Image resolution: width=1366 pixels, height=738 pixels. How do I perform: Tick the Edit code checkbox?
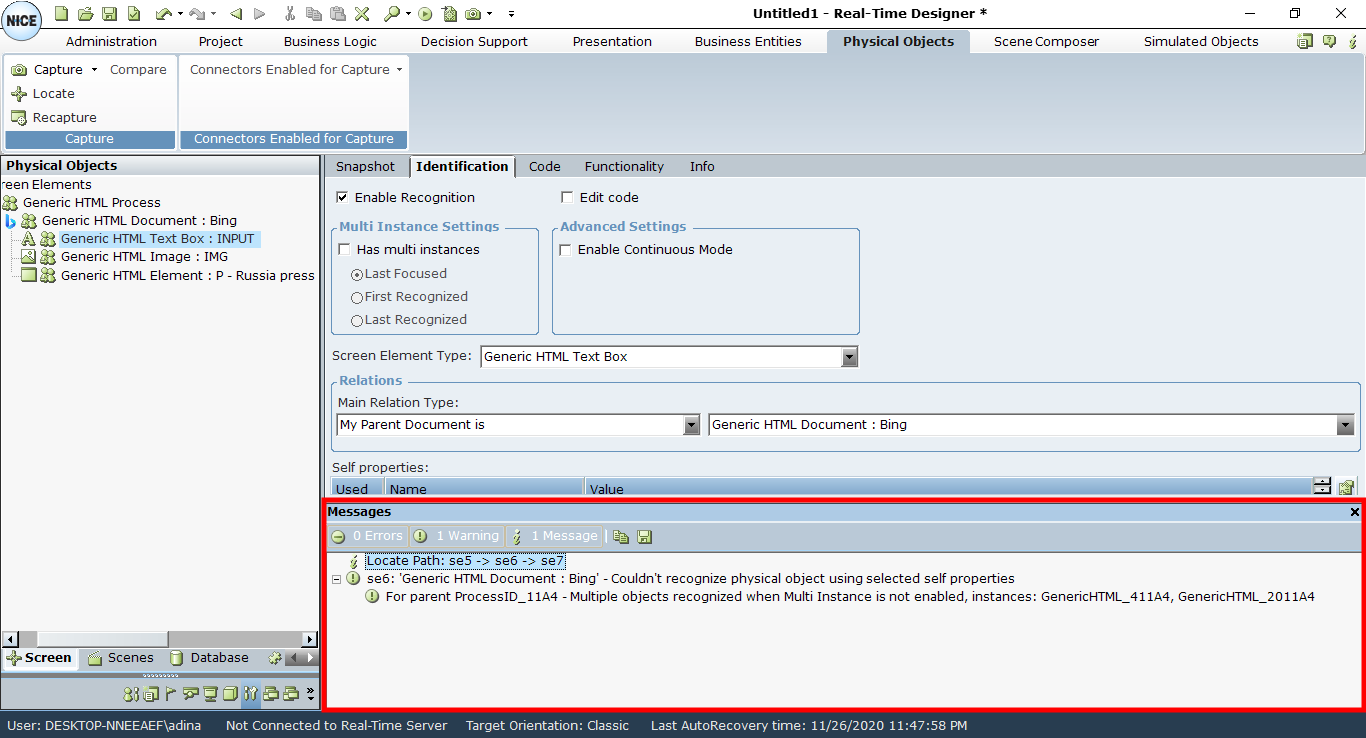pos(567,197)
